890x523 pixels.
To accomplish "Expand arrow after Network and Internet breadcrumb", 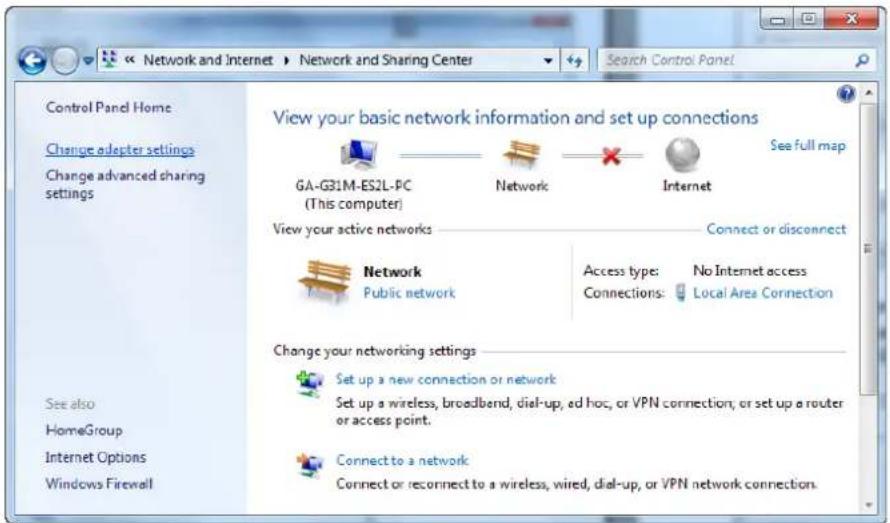I will [x=287, y=60].
